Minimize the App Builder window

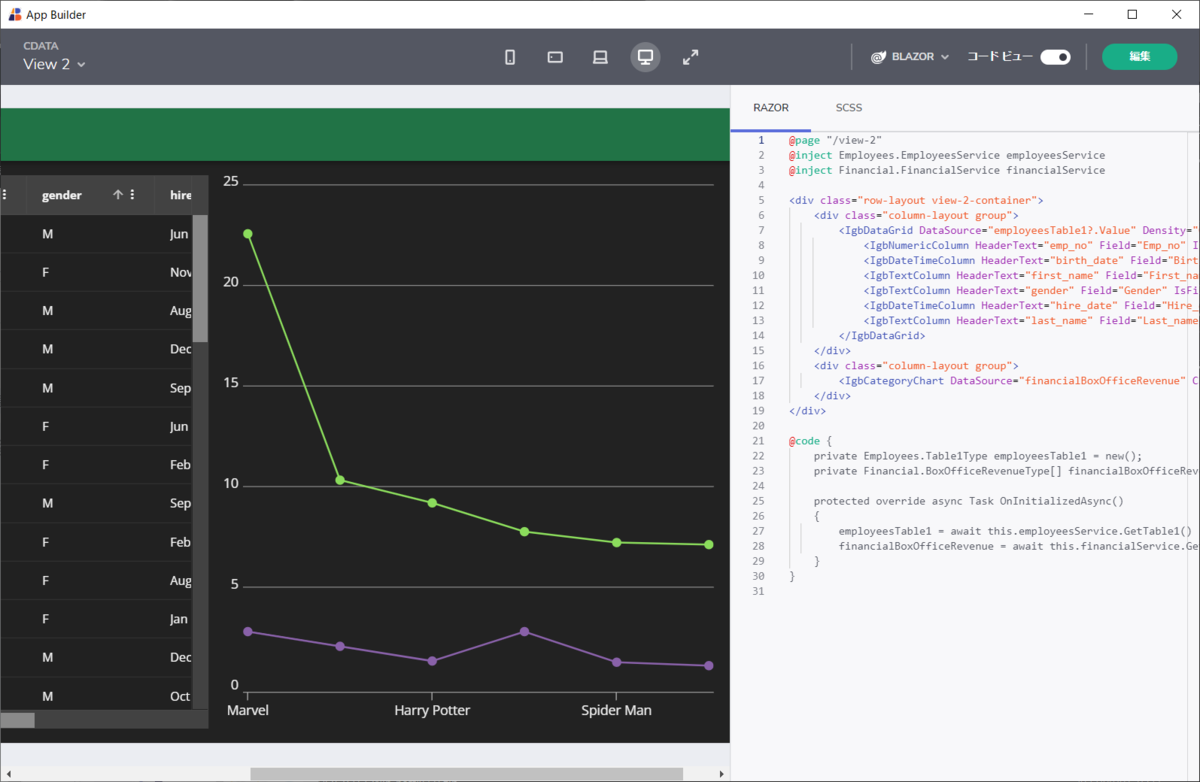pyautogui.click(x=1086, y=14)
